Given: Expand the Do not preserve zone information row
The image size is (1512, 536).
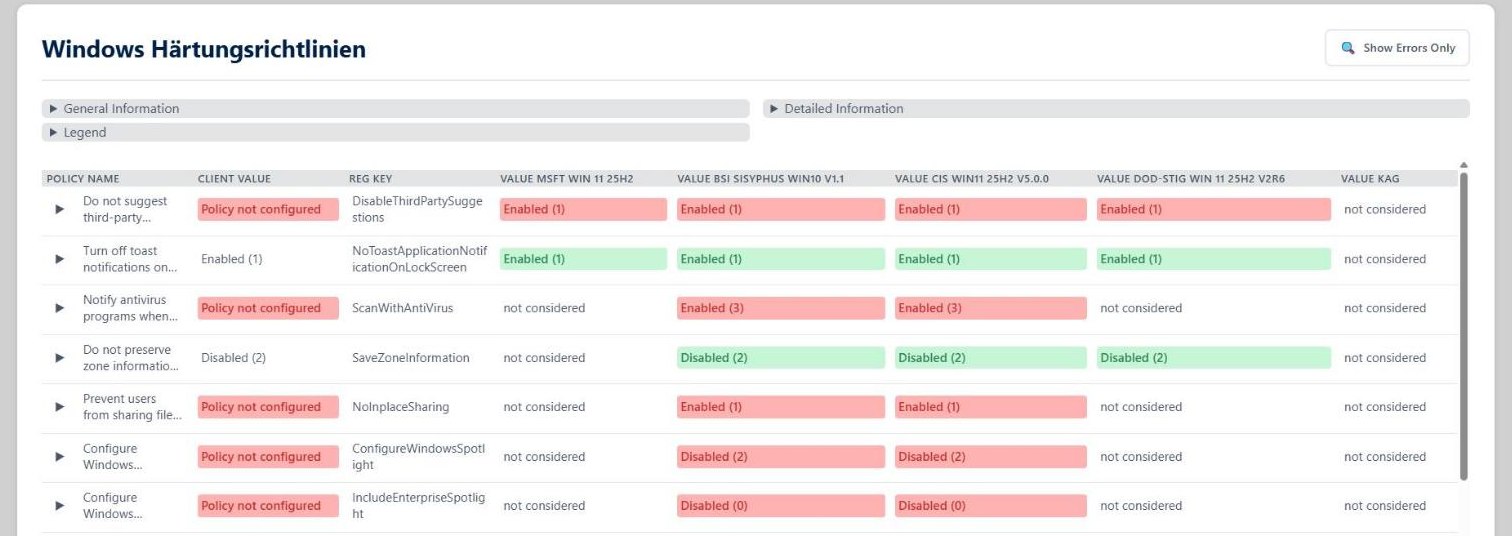Looking at the screenshot, I should point(60,358).
